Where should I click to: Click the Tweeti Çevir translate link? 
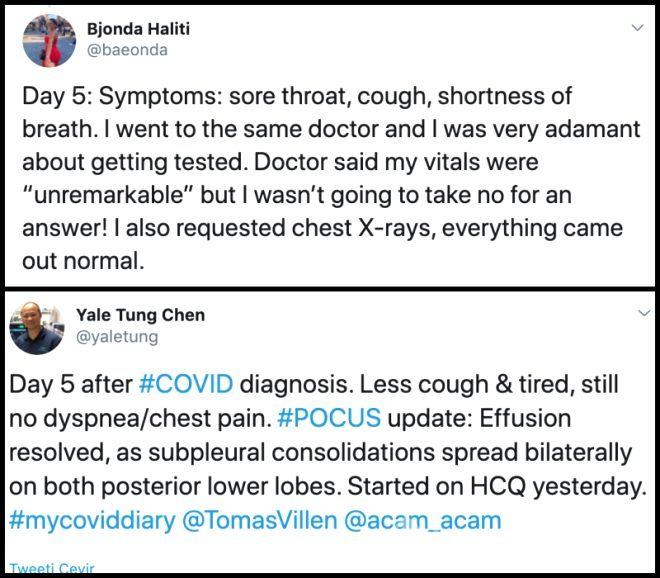click(x=45, y=568)
